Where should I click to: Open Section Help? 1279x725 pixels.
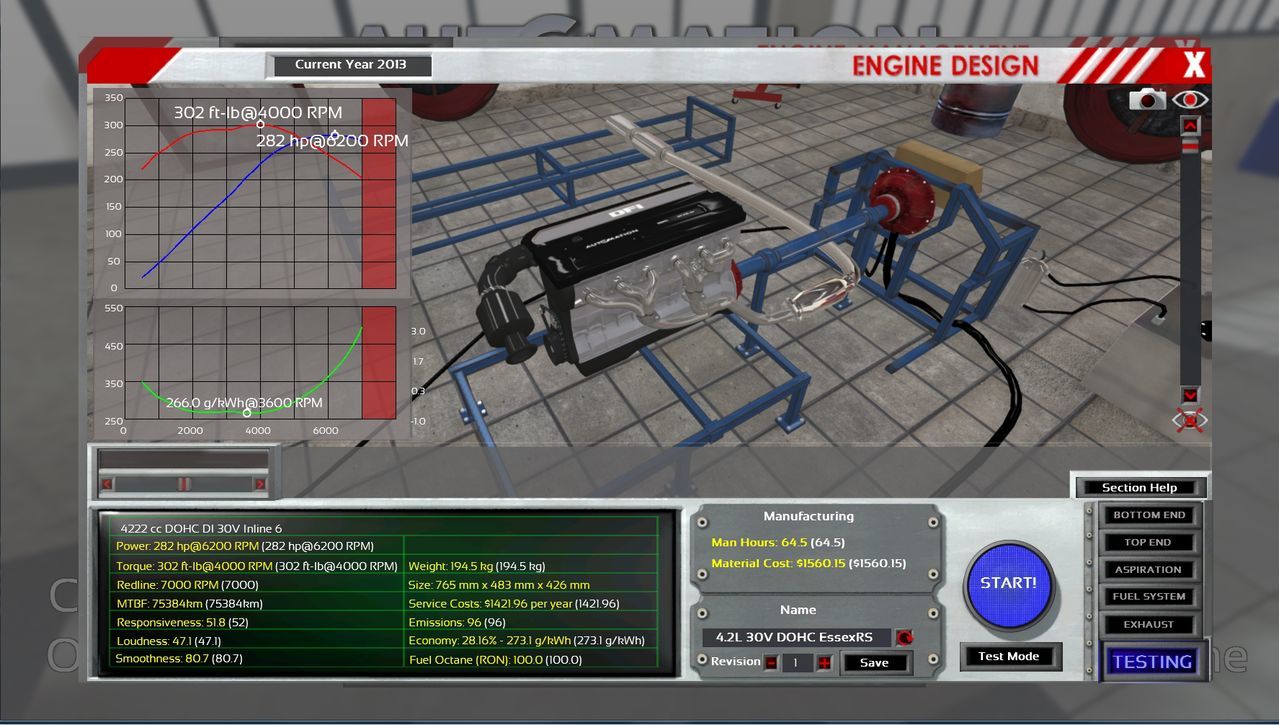coord(1139,488)
